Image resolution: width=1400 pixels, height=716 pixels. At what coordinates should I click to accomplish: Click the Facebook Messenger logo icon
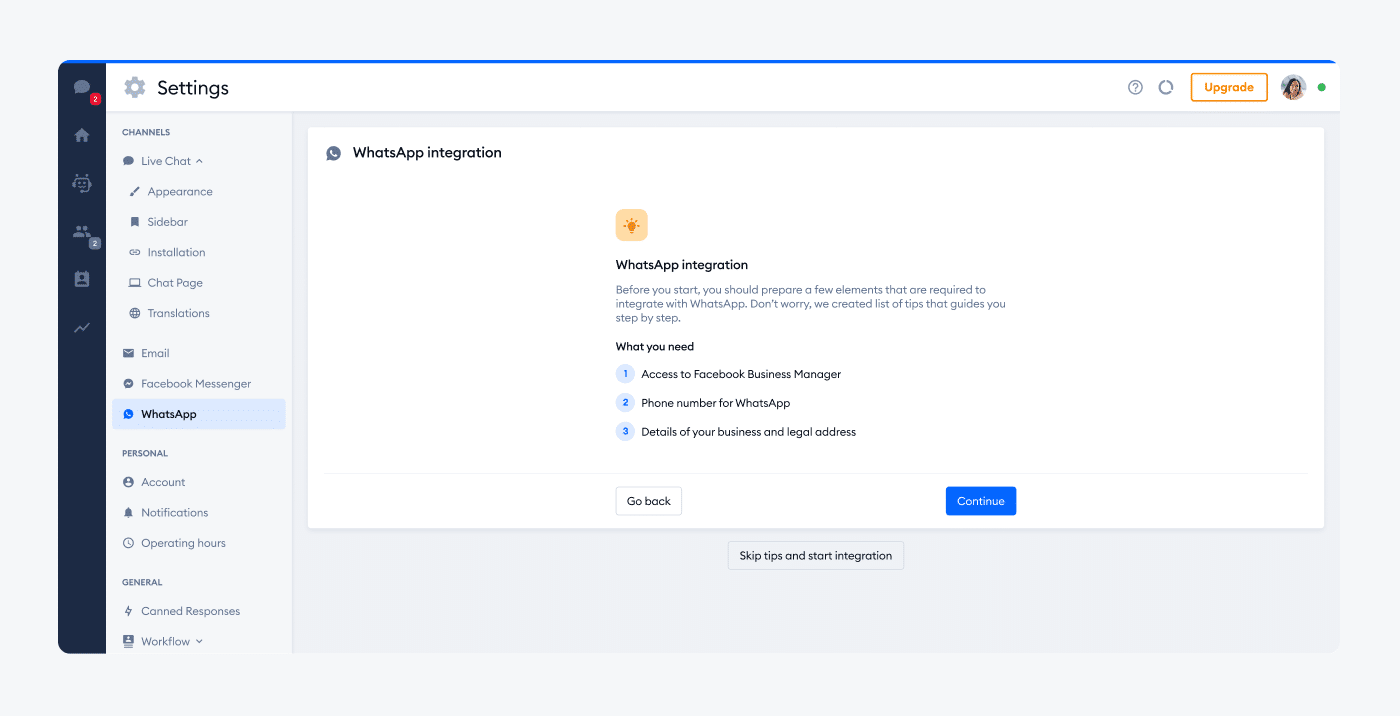(x=128, y=384)
